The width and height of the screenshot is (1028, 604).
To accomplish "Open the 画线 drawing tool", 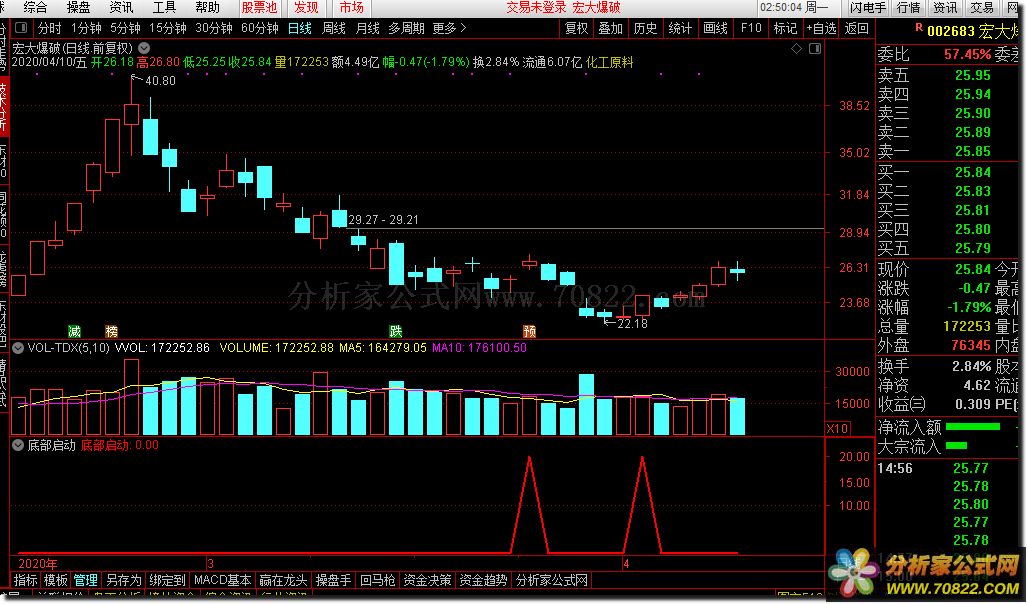I will [715, 28].
